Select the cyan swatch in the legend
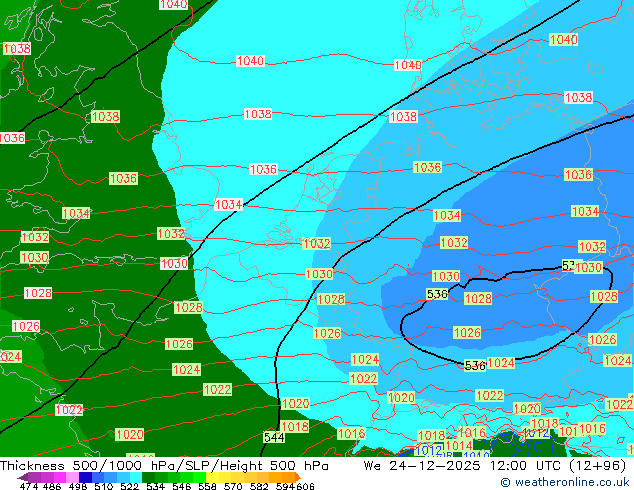 coord(136,477)
